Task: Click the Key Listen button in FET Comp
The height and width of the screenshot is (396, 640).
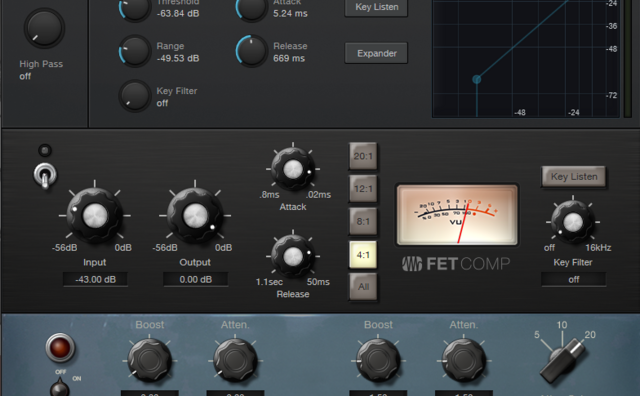Action: coord(573,177)
